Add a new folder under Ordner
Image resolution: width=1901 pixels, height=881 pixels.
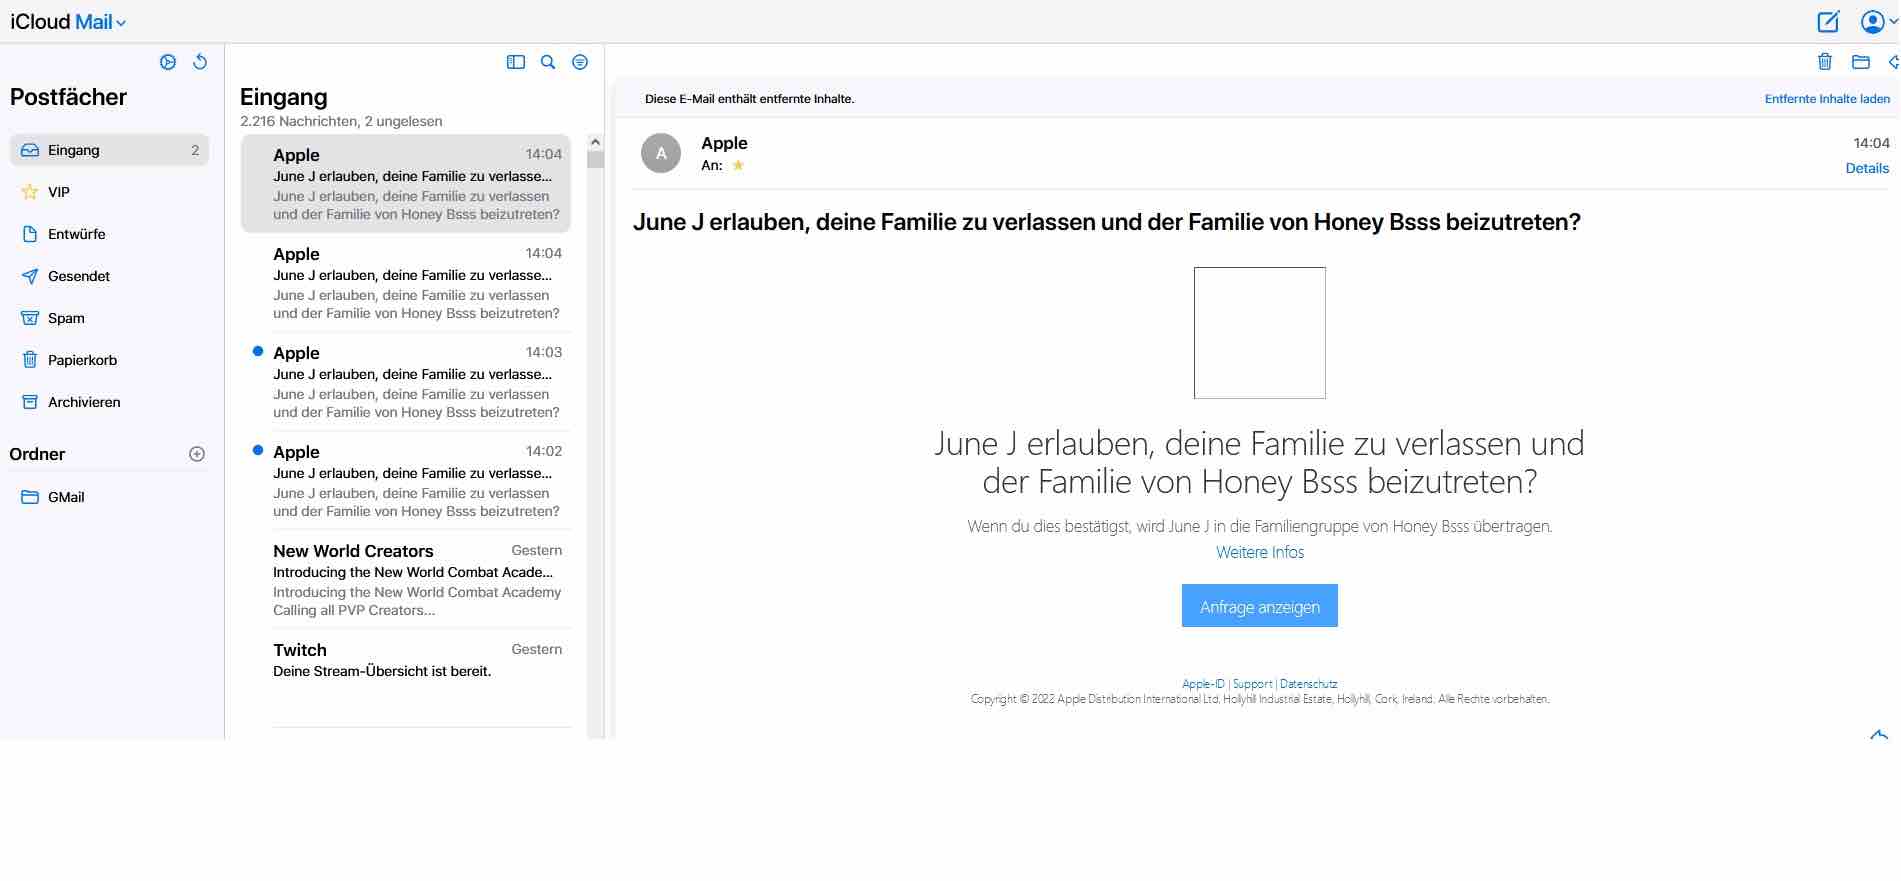coord(197,454)
